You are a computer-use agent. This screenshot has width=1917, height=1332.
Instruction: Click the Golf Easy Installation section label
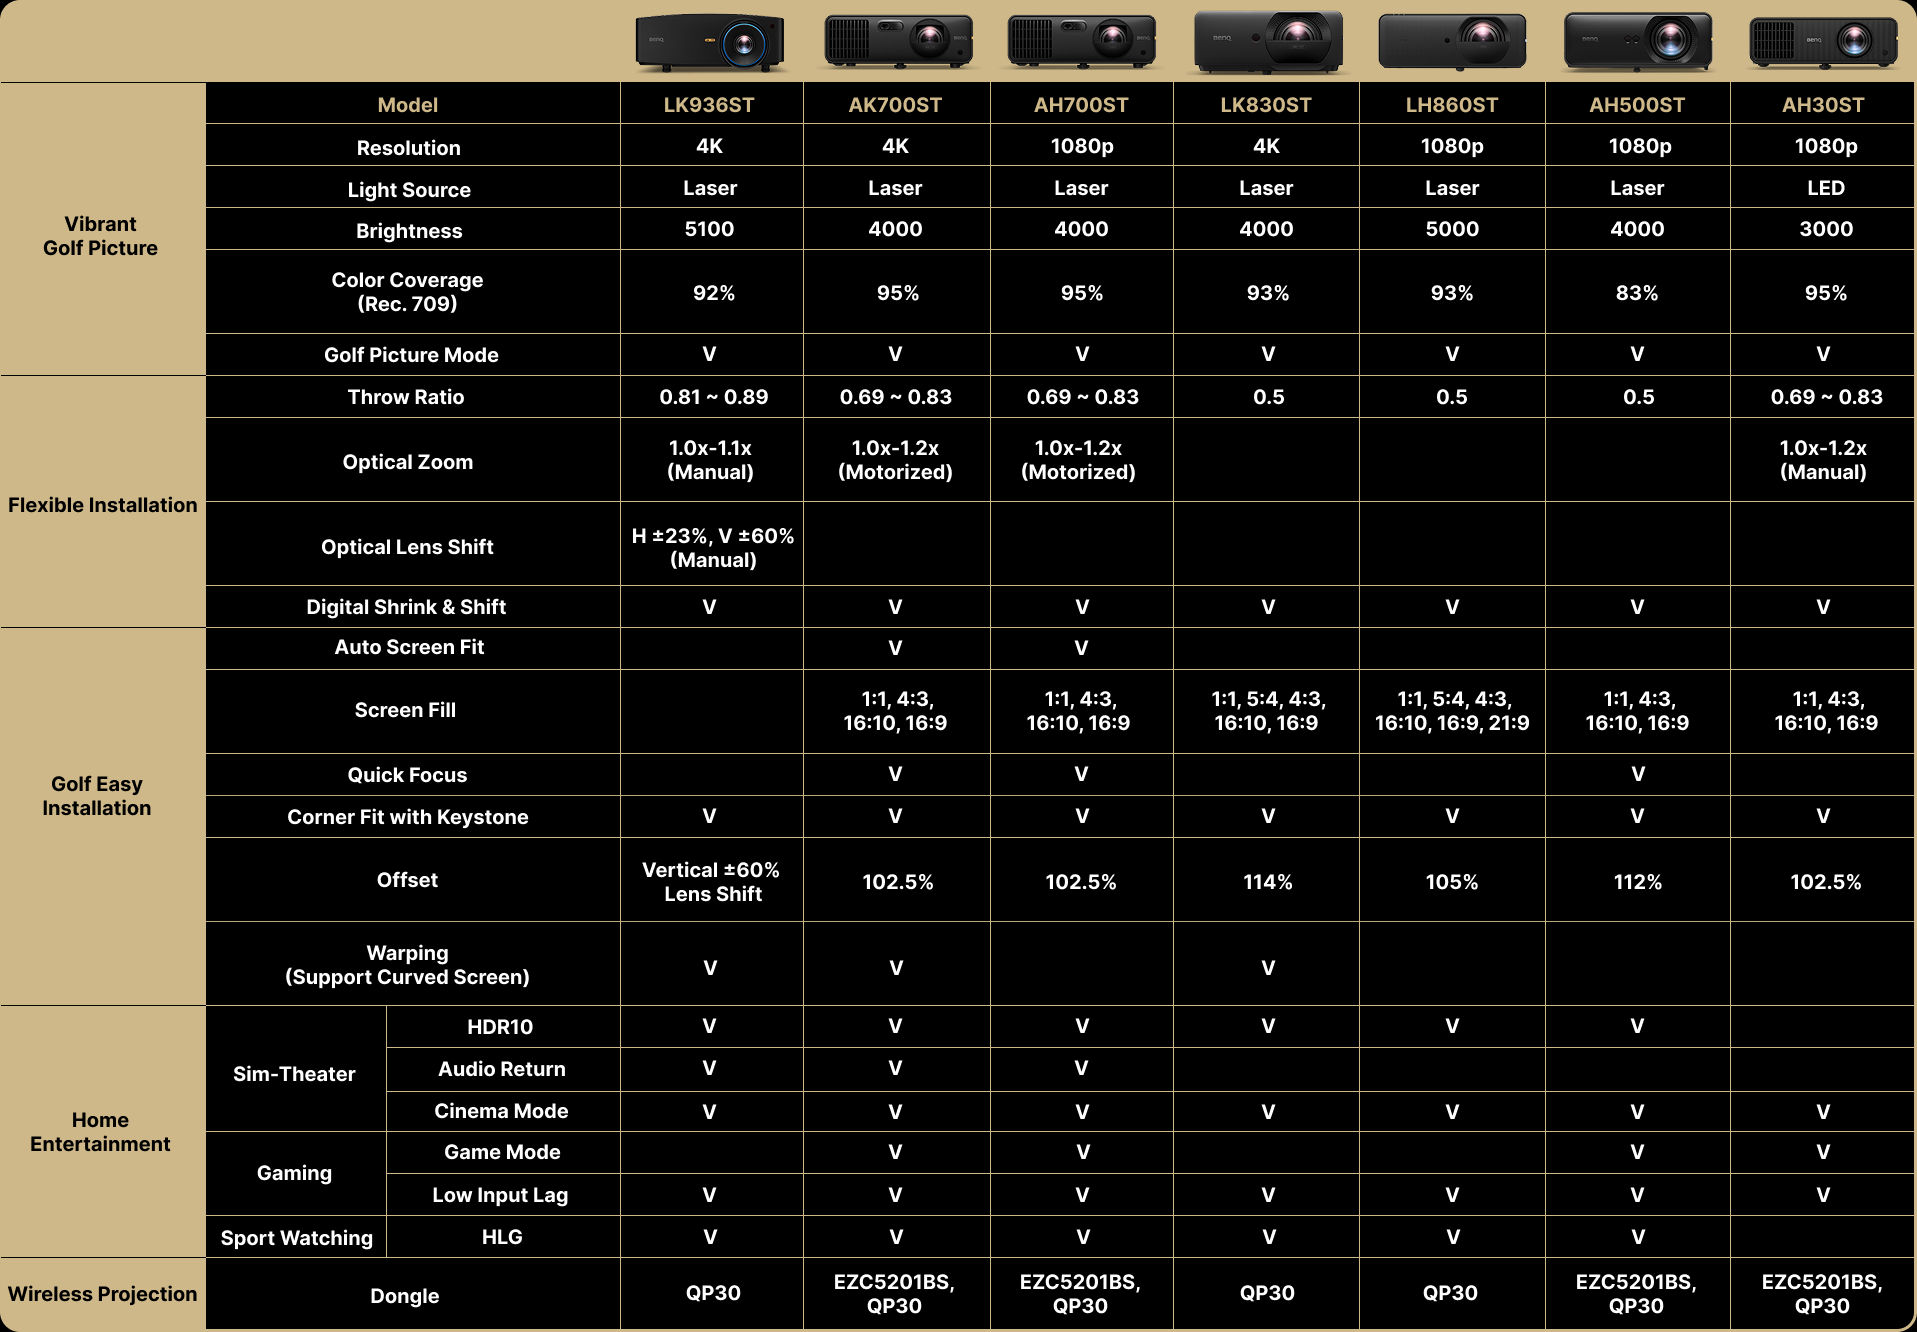[x=97, y=796]
